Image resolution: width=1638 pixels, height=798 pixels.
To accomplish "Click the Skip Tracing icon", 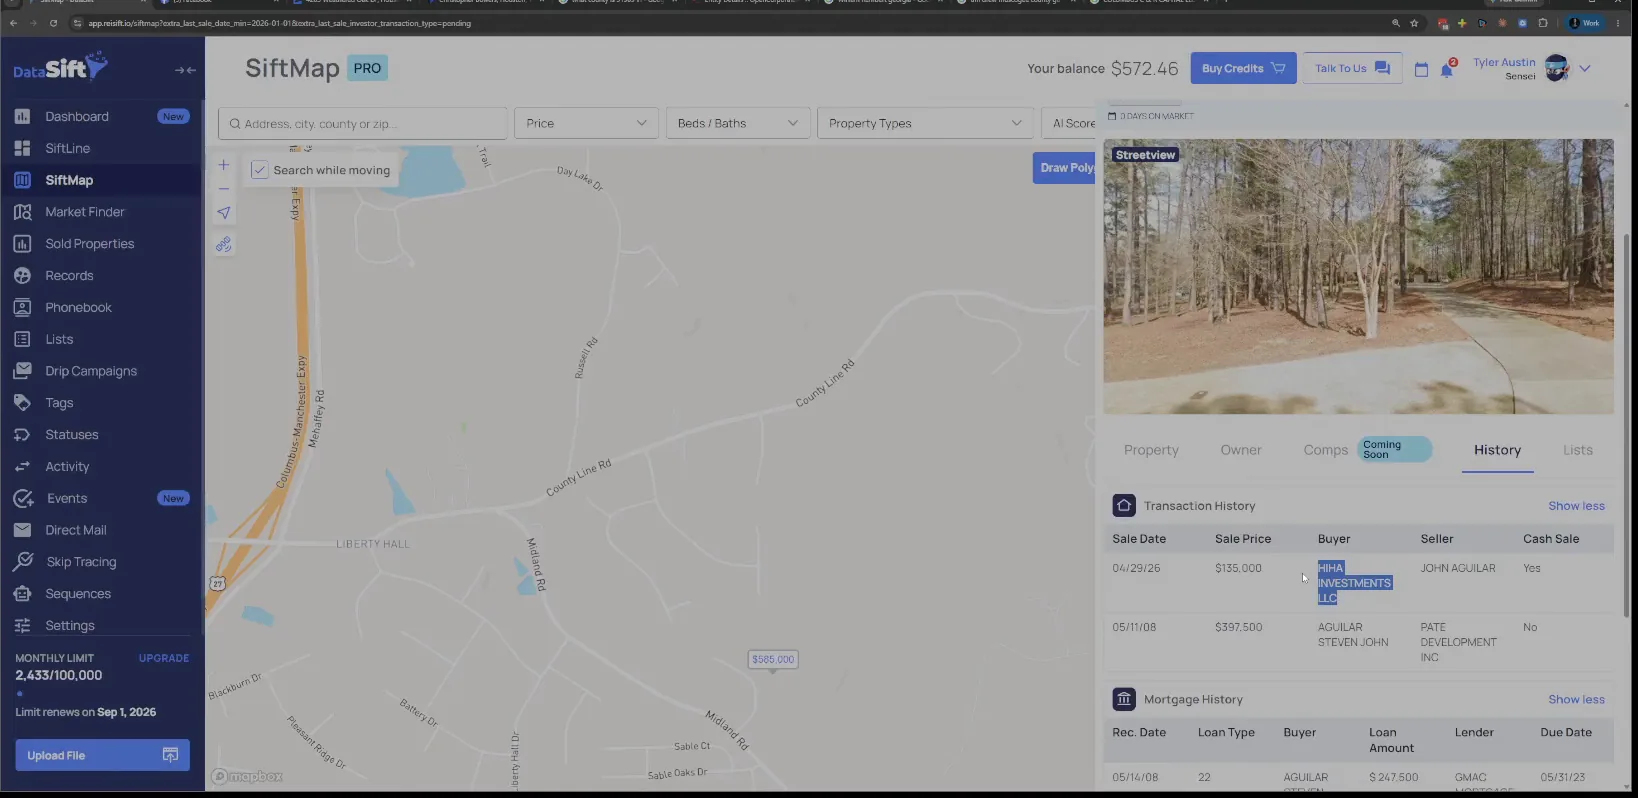I will pos(23,562).
